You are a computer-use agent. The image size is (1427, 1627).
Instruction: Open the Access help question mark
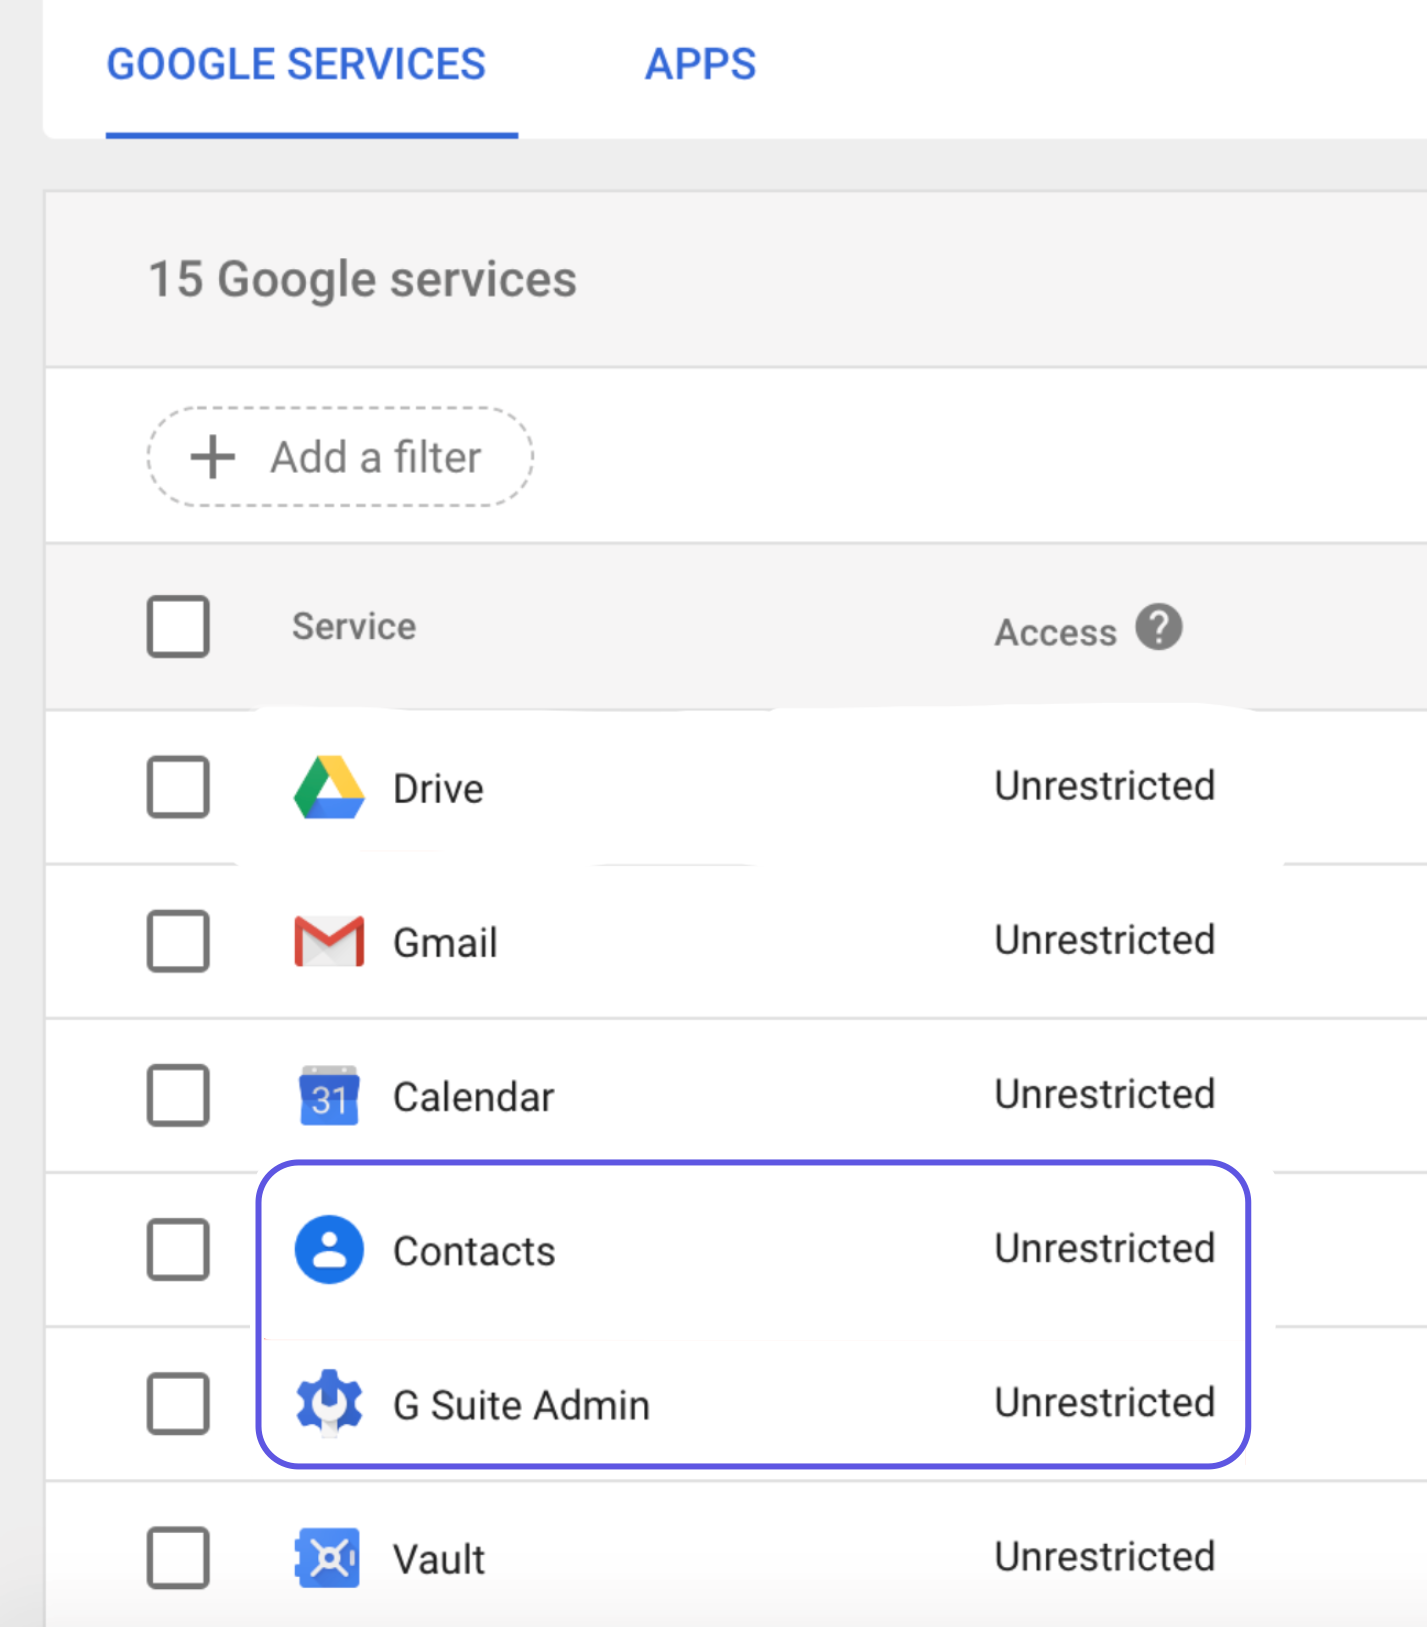pos(1158,628)
